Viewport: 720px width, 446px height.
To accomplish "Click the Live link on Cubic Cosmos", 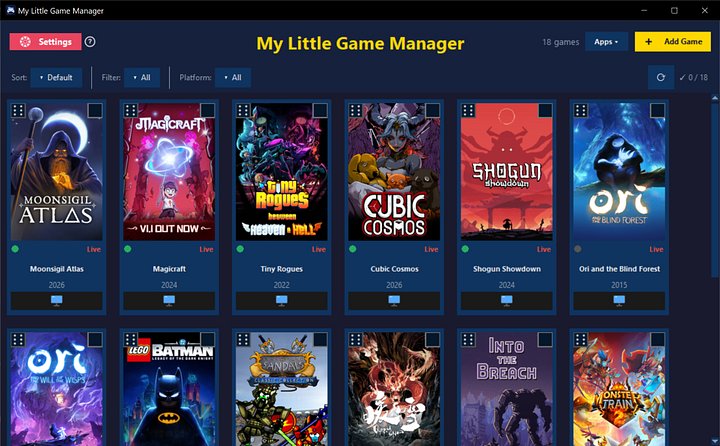I will pos(431,249).
